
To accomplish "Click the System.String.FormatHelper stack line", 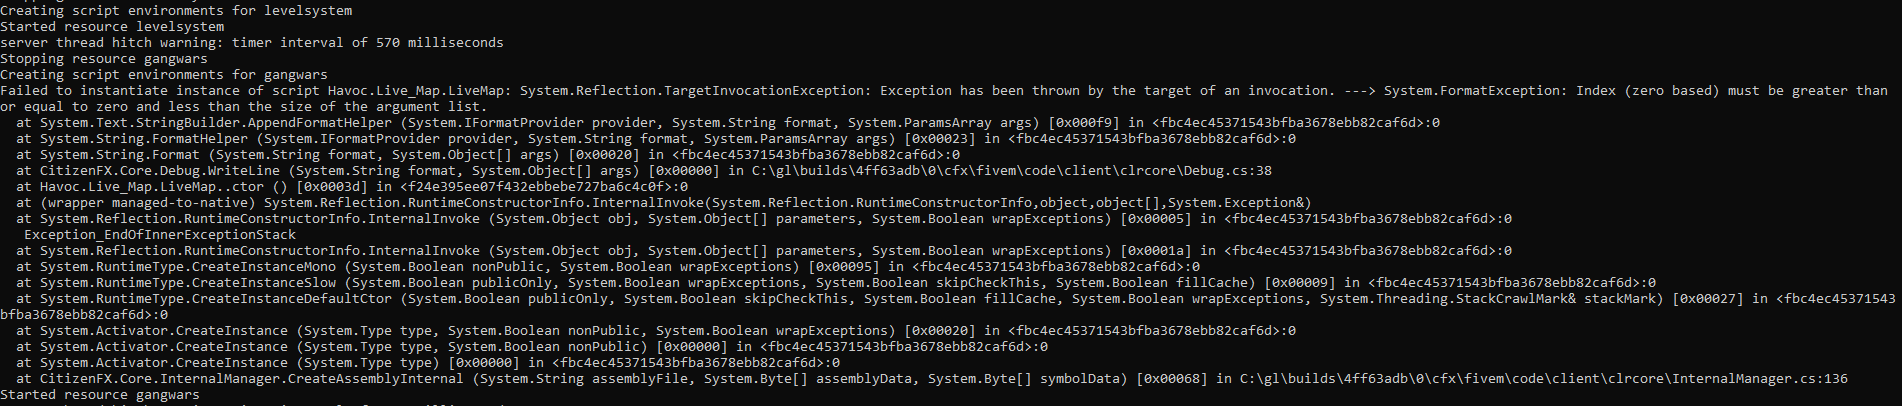I will pyautogui.click(x=656, y=138).
